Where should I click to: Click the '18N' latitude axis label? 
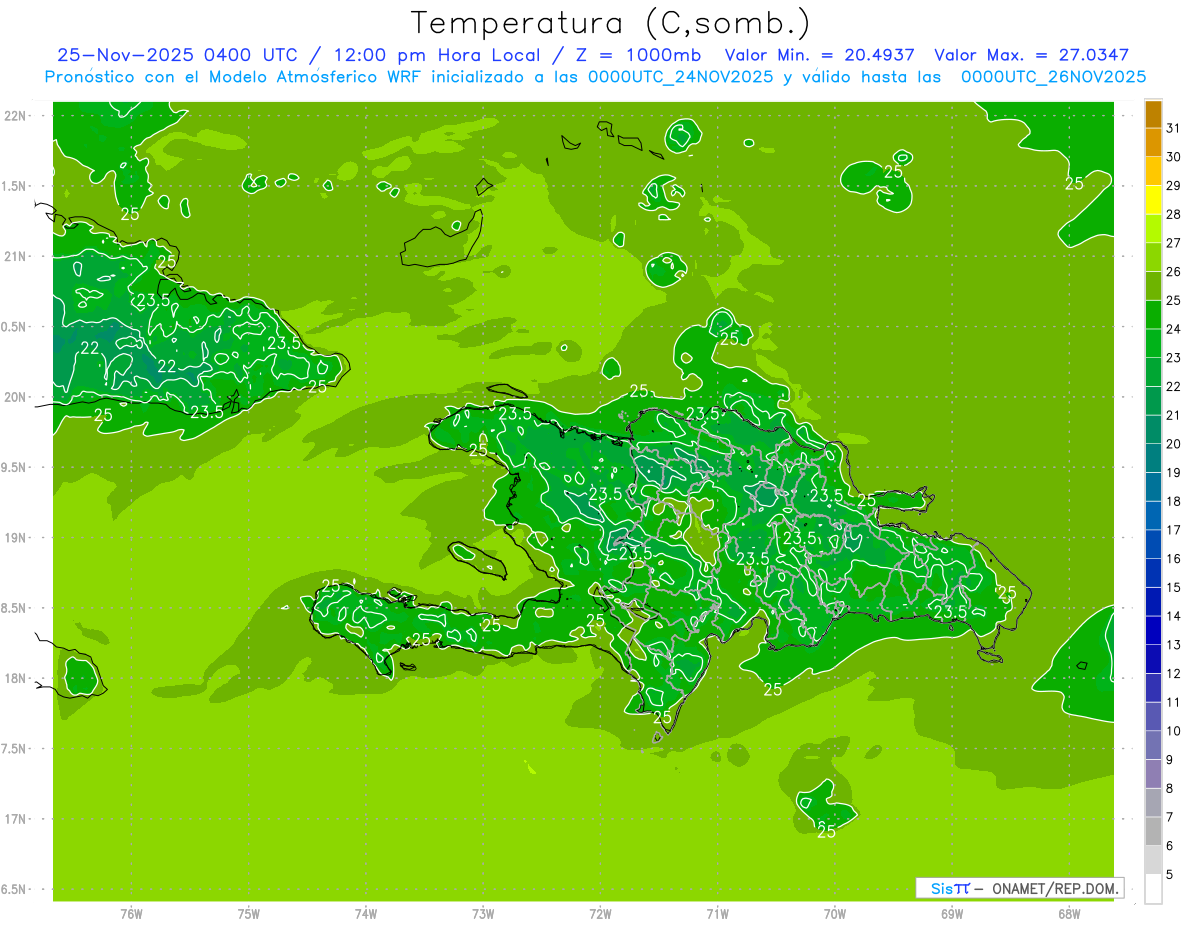15,678
